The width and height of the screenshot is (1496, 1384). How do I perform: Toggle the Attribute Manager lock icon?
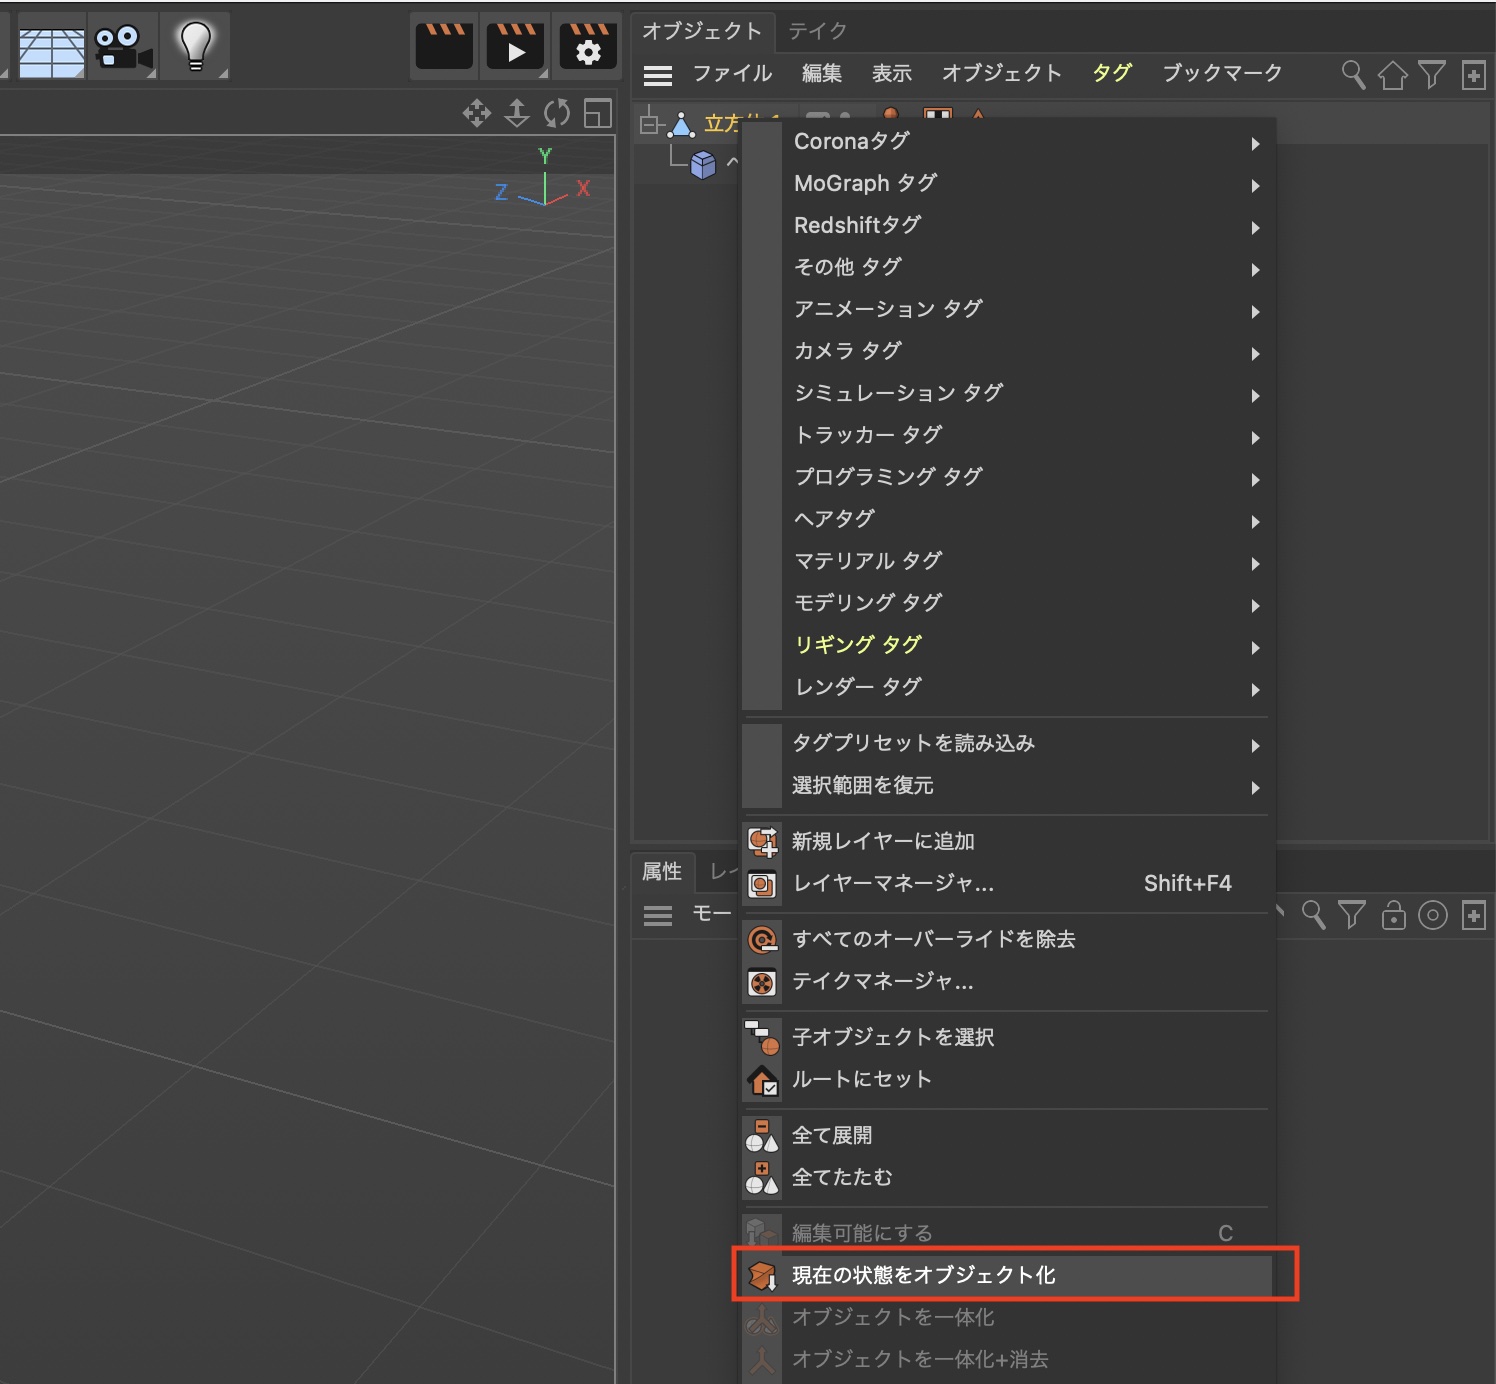(1393, 915)
